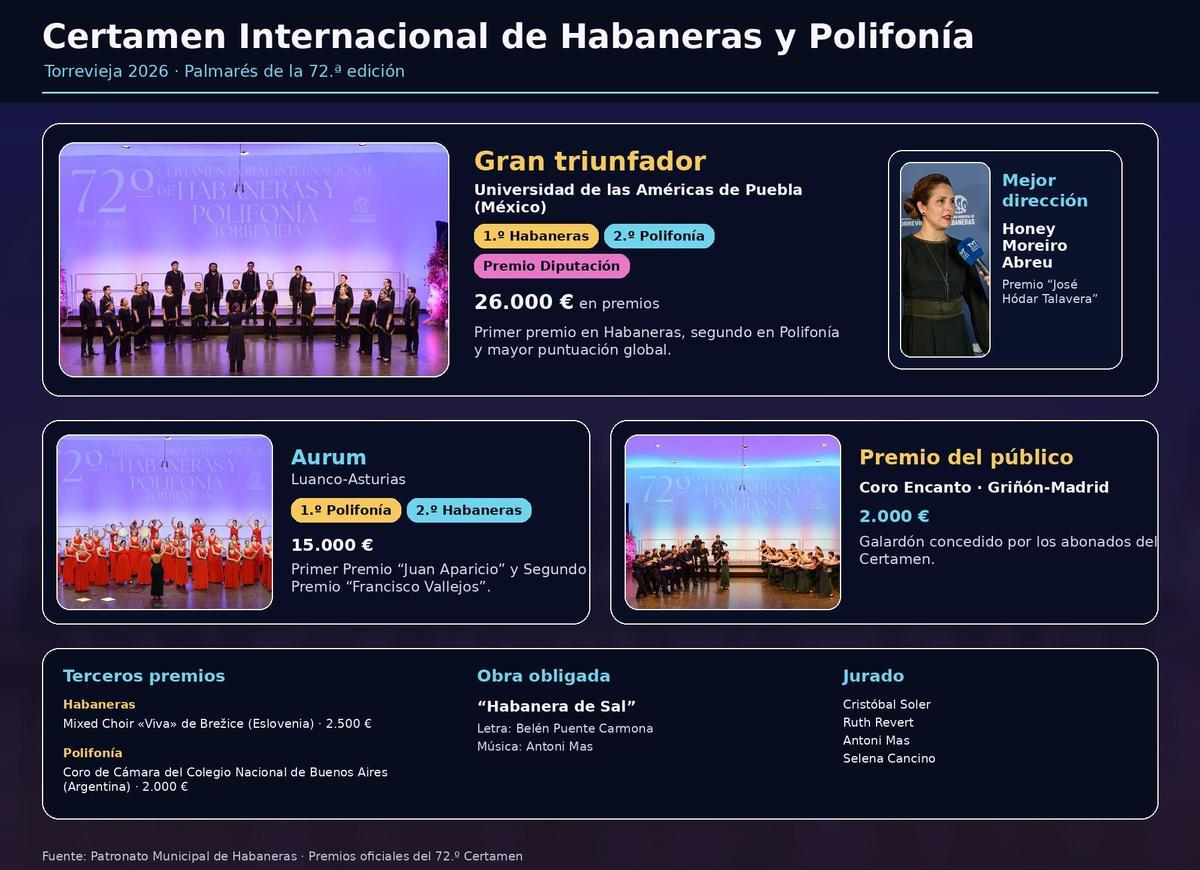Click jury member "Ruth Revert"

878,722
